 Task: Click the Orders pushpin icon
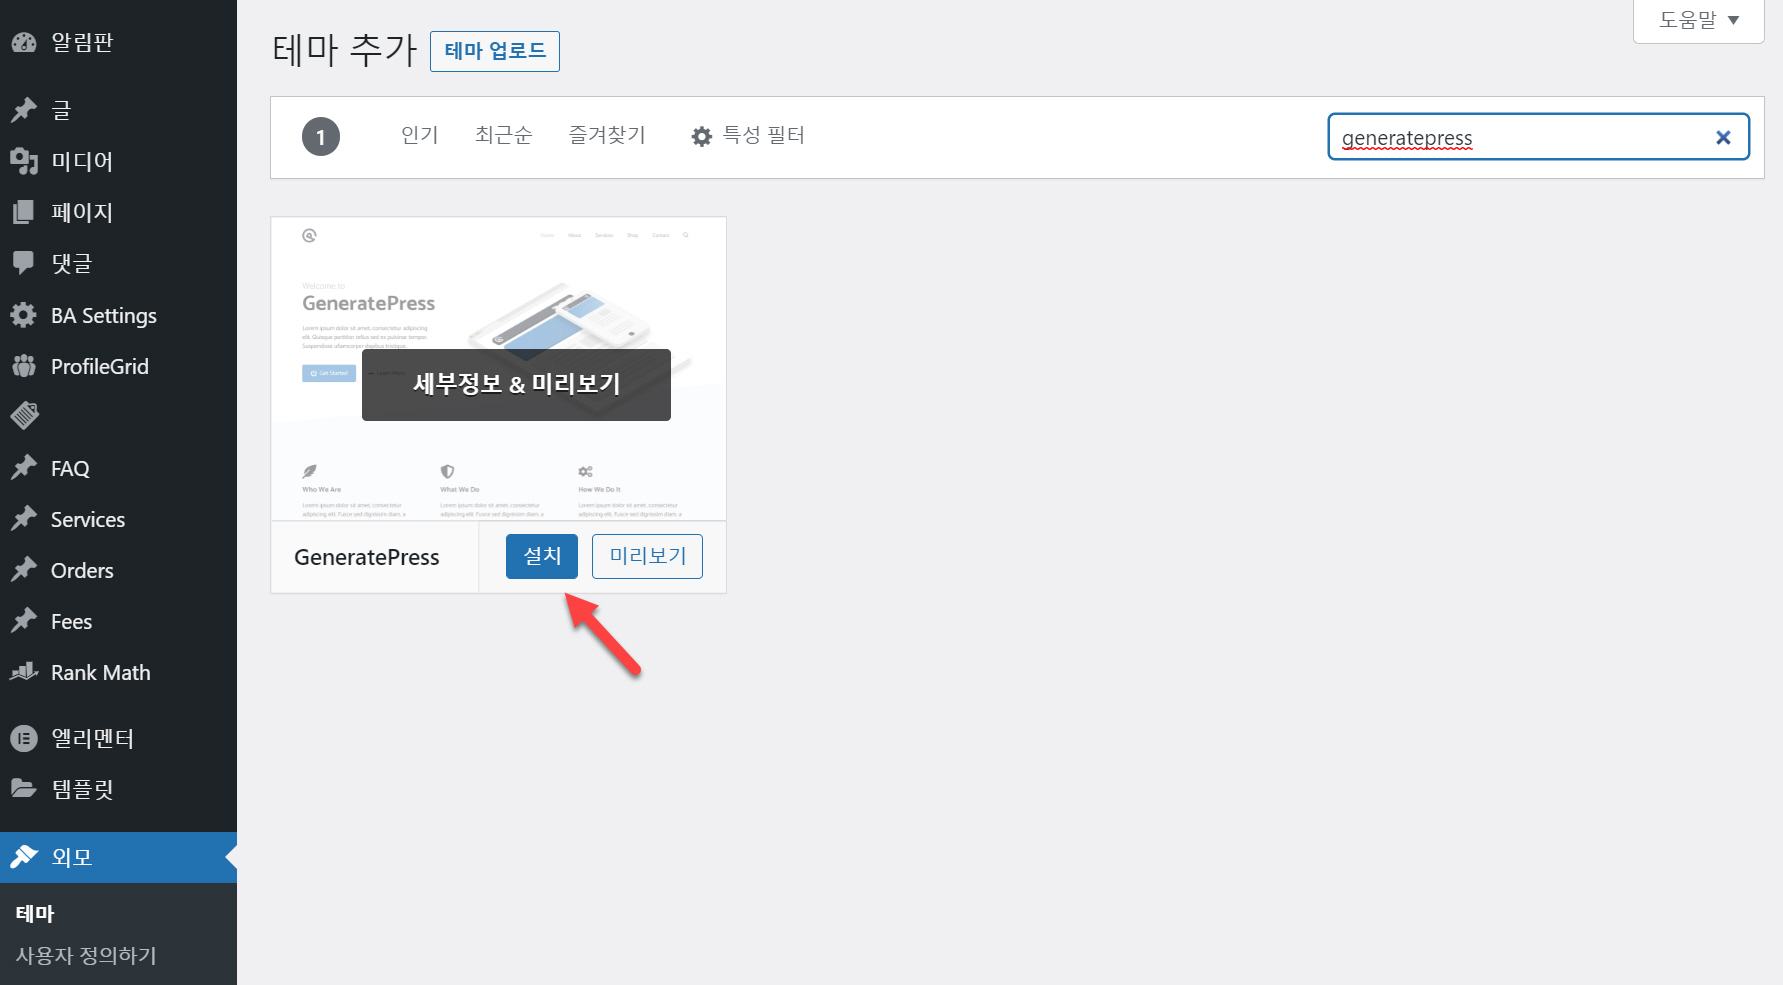tap(24, 570)
